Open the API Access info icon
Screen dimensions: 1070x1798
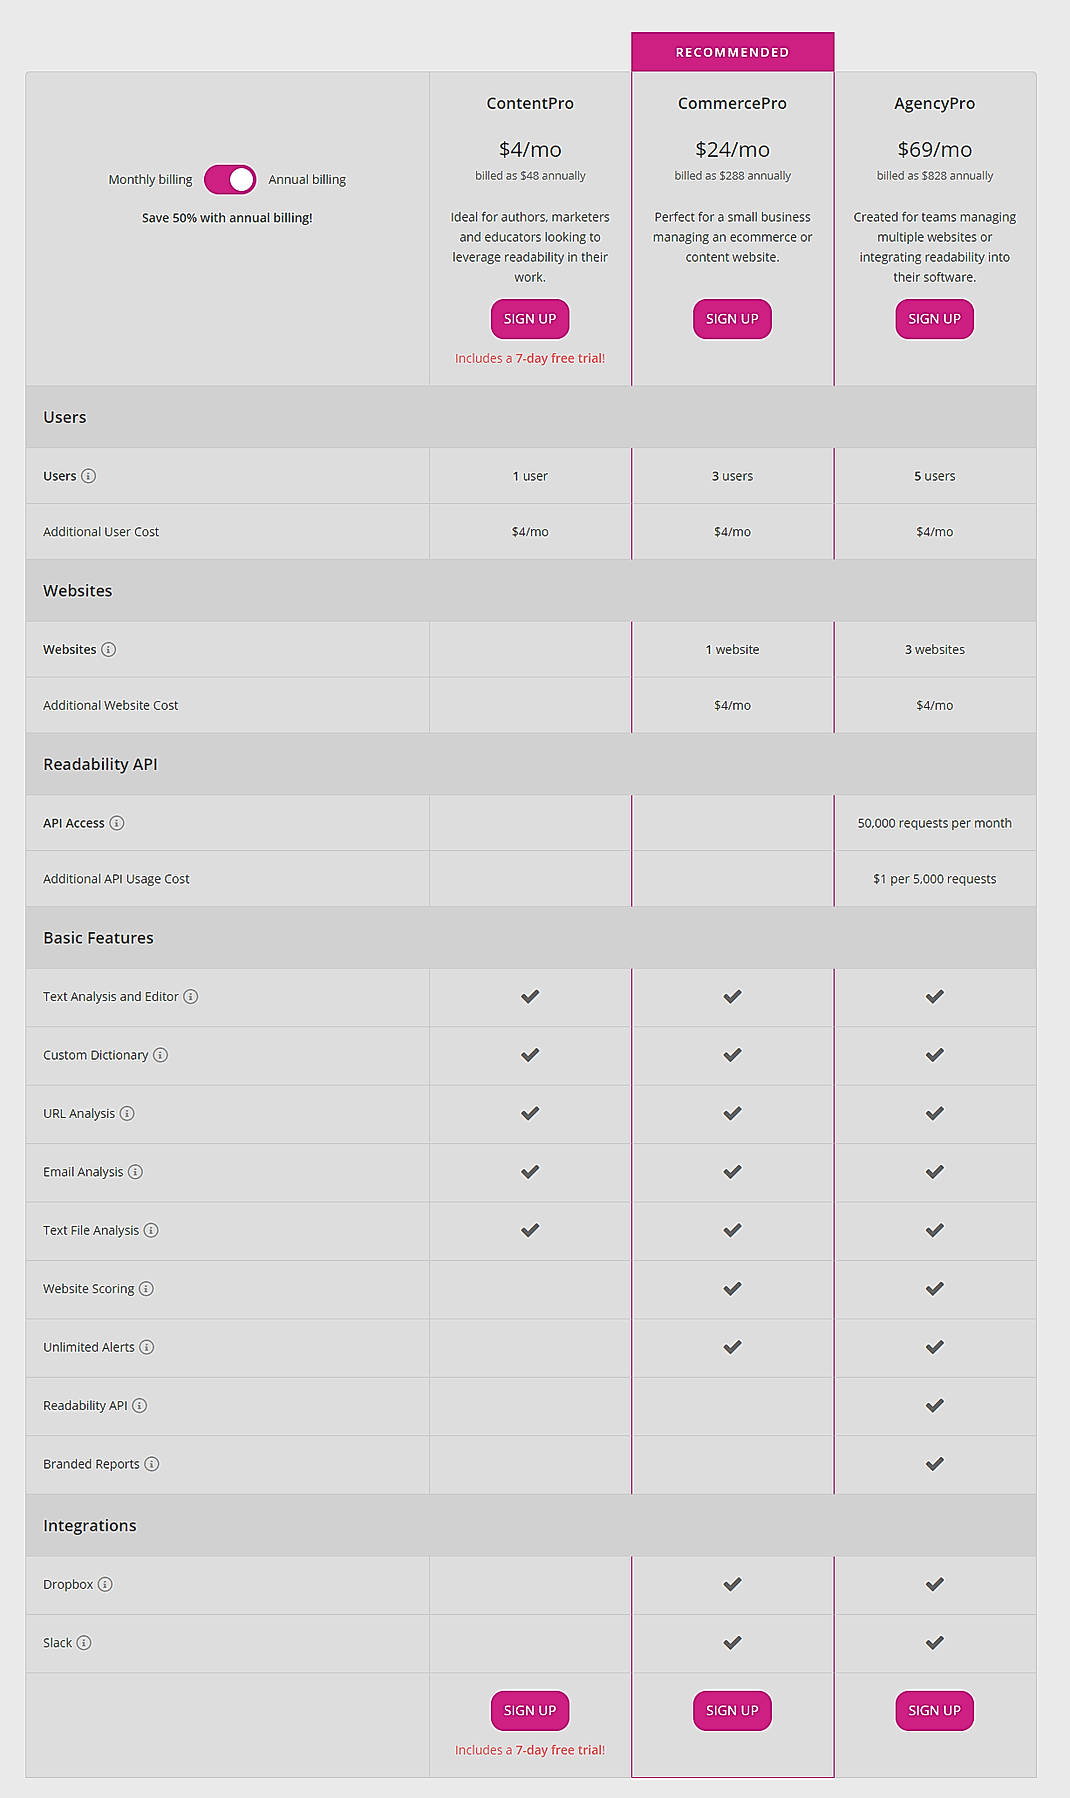pyautogui.click(x=117, y=823)
